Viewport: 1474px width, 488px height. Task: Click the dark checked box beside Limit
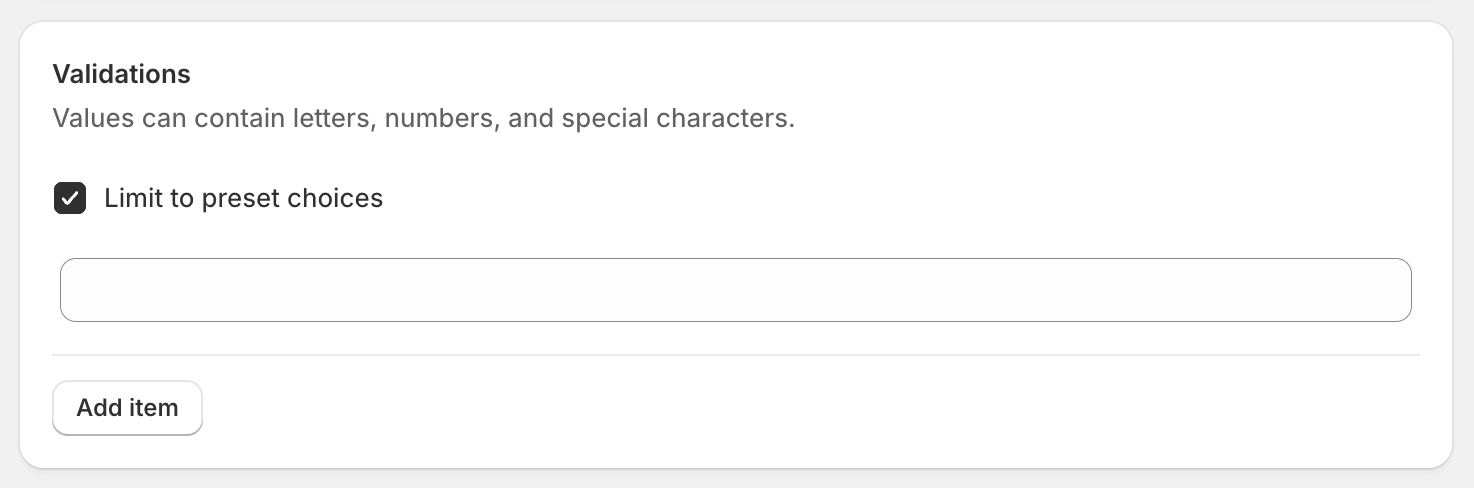coord(70,198)
